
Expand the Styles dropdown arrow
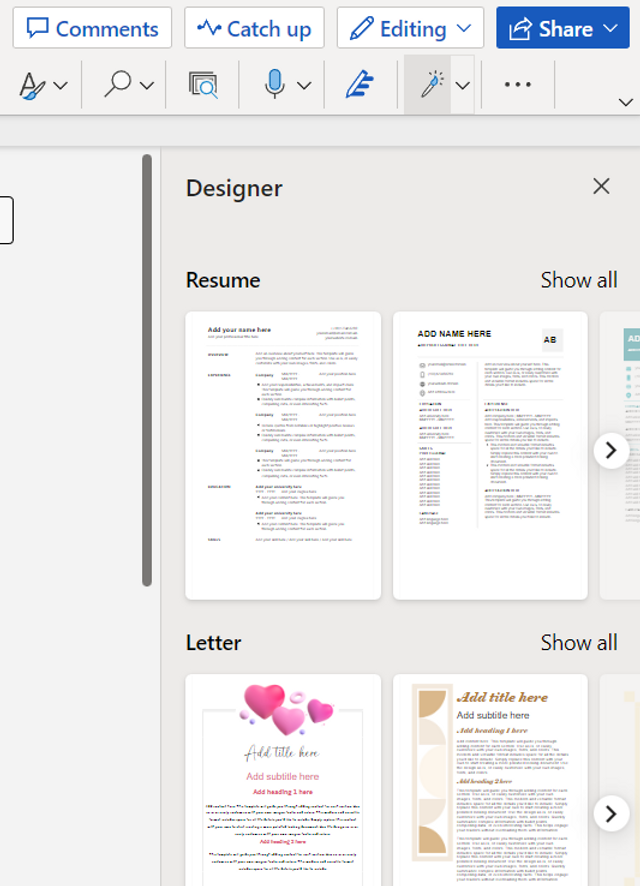coord(60,85)
